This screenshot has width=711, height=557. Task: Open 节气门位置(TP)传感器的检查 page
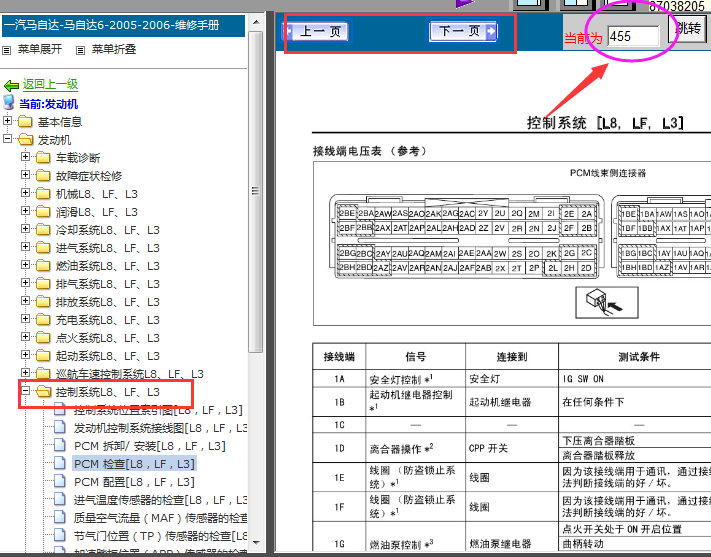(x=160, y=536)
